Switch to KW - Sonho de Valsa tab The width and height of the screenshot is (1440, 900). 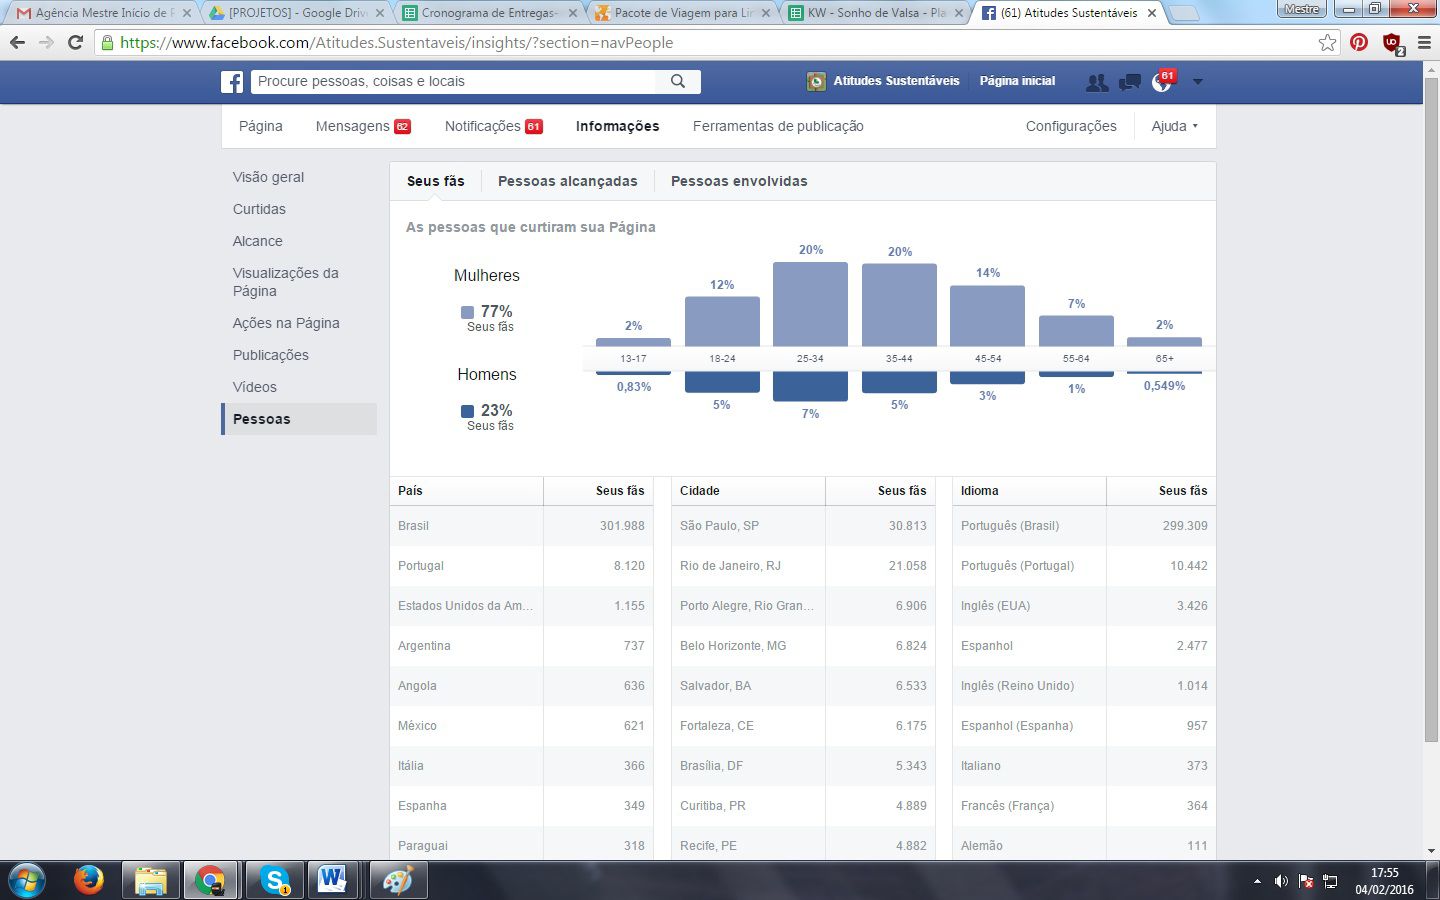pos(877,13)
